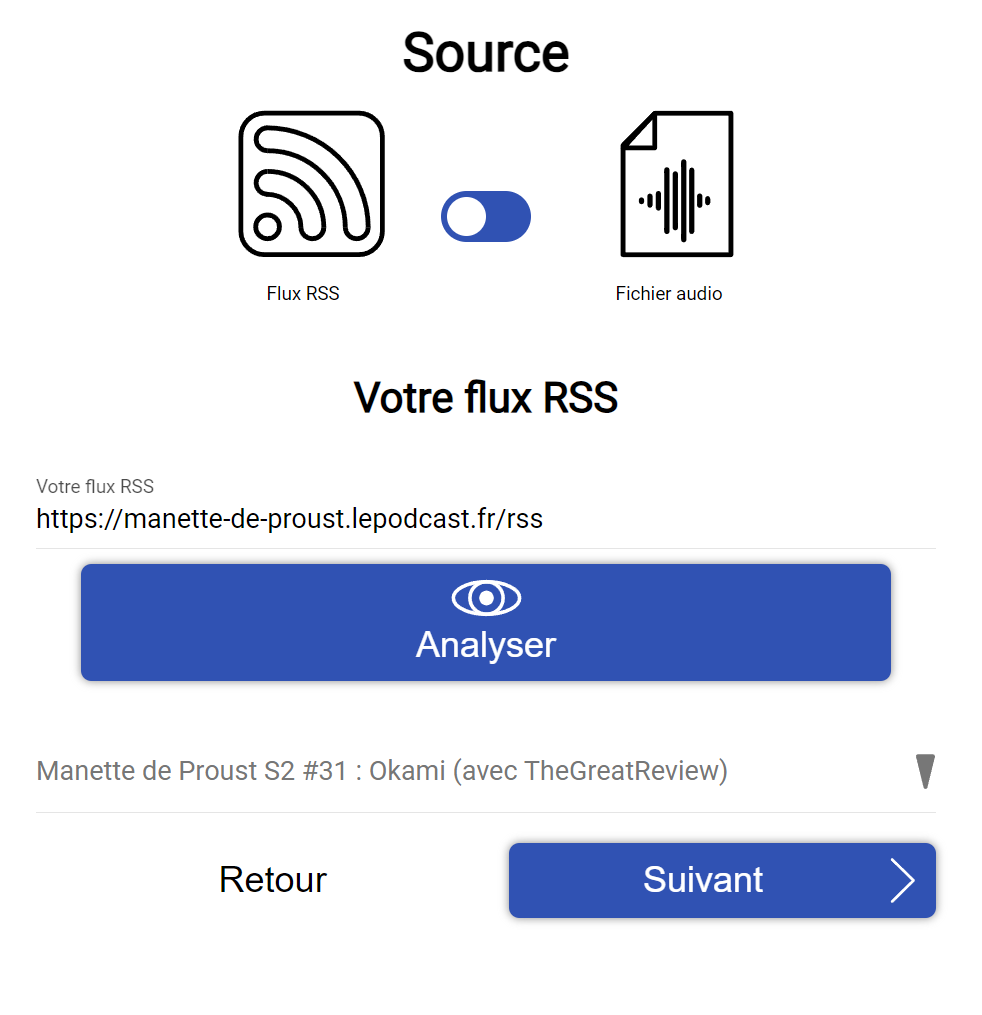Click the arrow icon inside the Suivant button
982x1015 pixels.
coord(905,880)
